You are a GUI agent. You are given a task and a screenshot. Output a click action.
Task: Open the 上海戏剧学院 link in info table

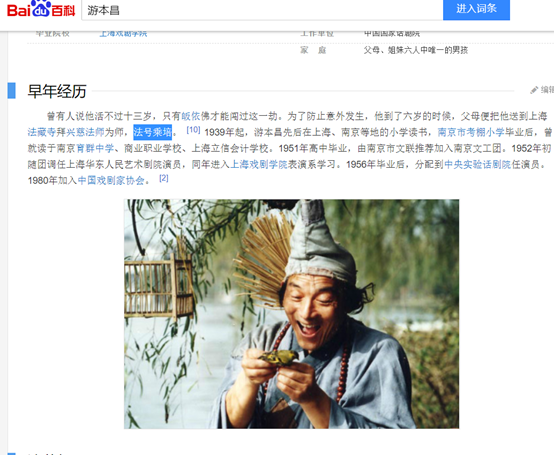point(123,34)
